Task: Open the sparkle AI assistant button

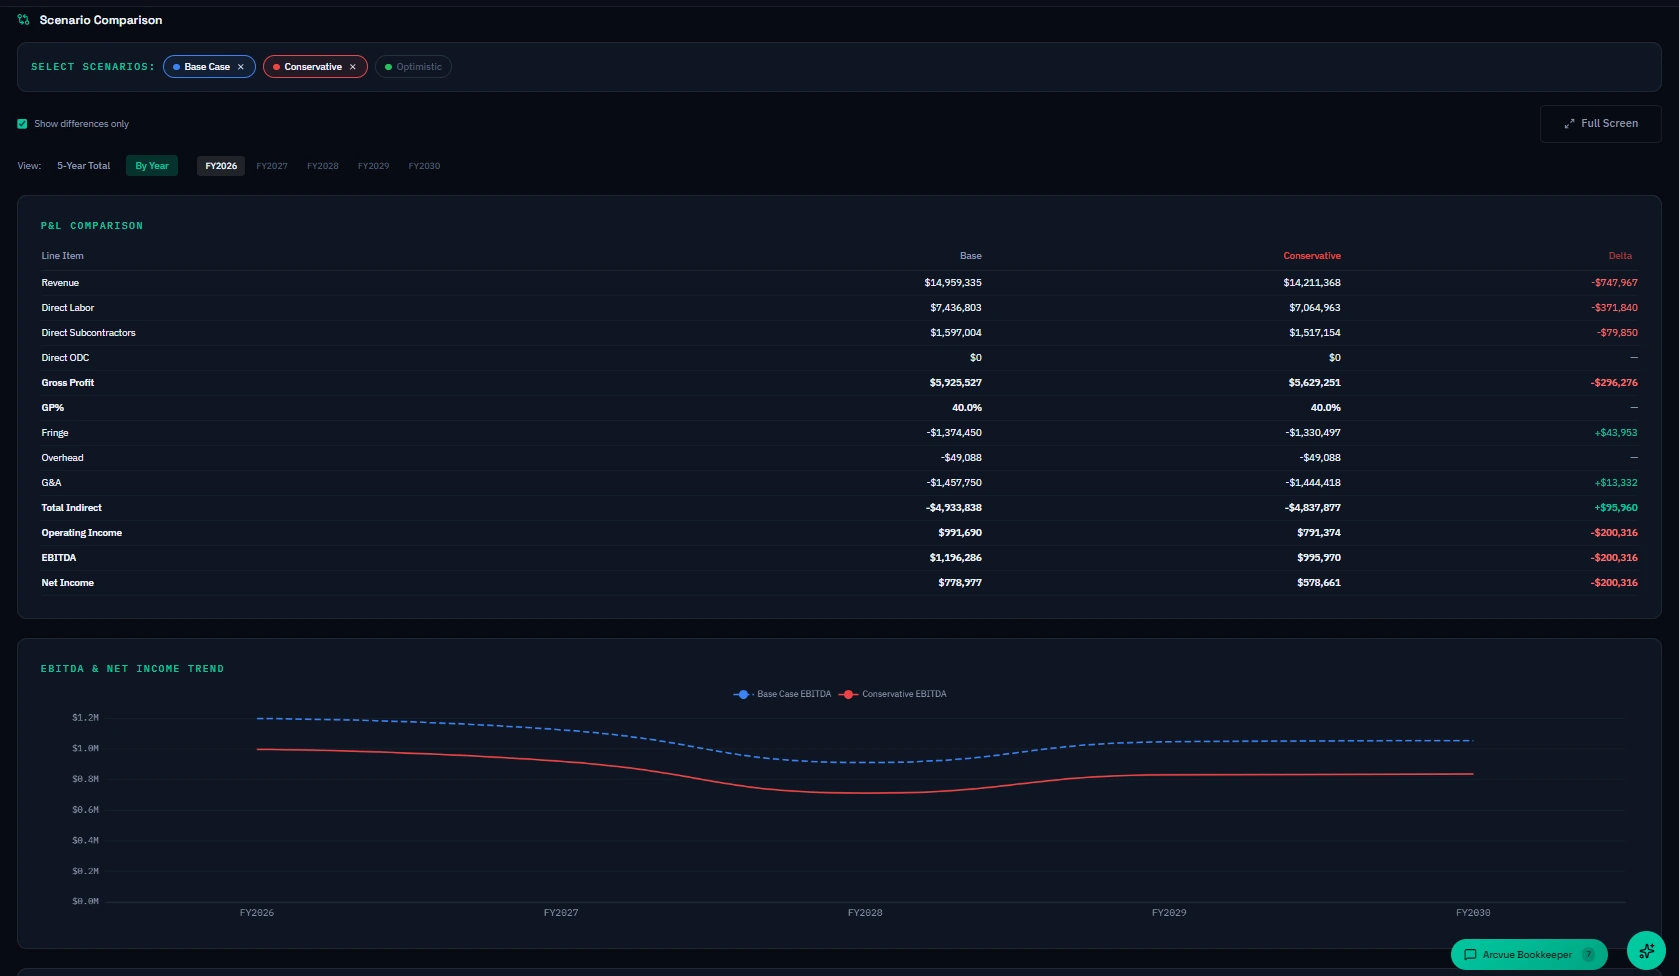Action: pyautogui.click(x=1646, y=951)
